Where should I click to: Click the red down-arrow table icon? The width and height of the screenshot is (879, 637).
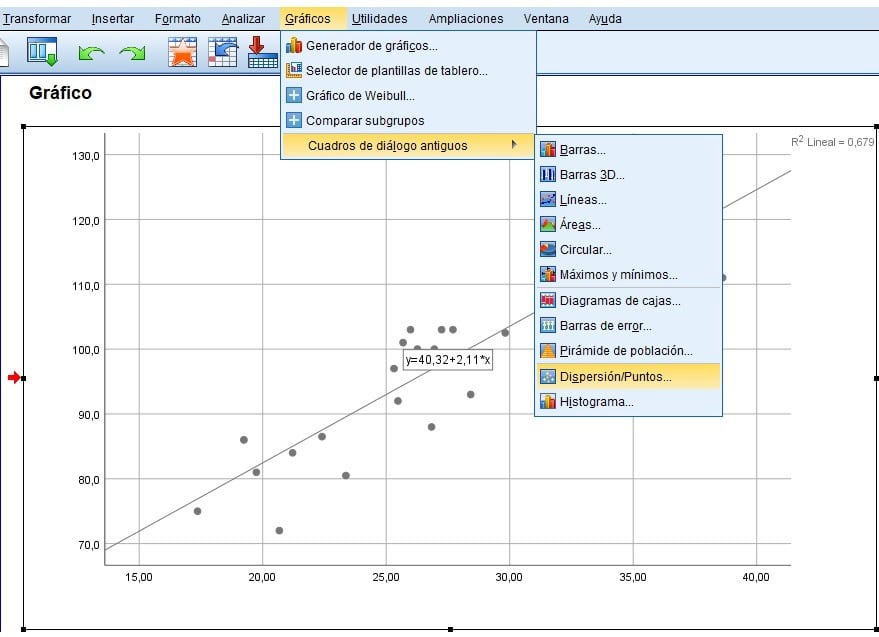click(262, 52)
